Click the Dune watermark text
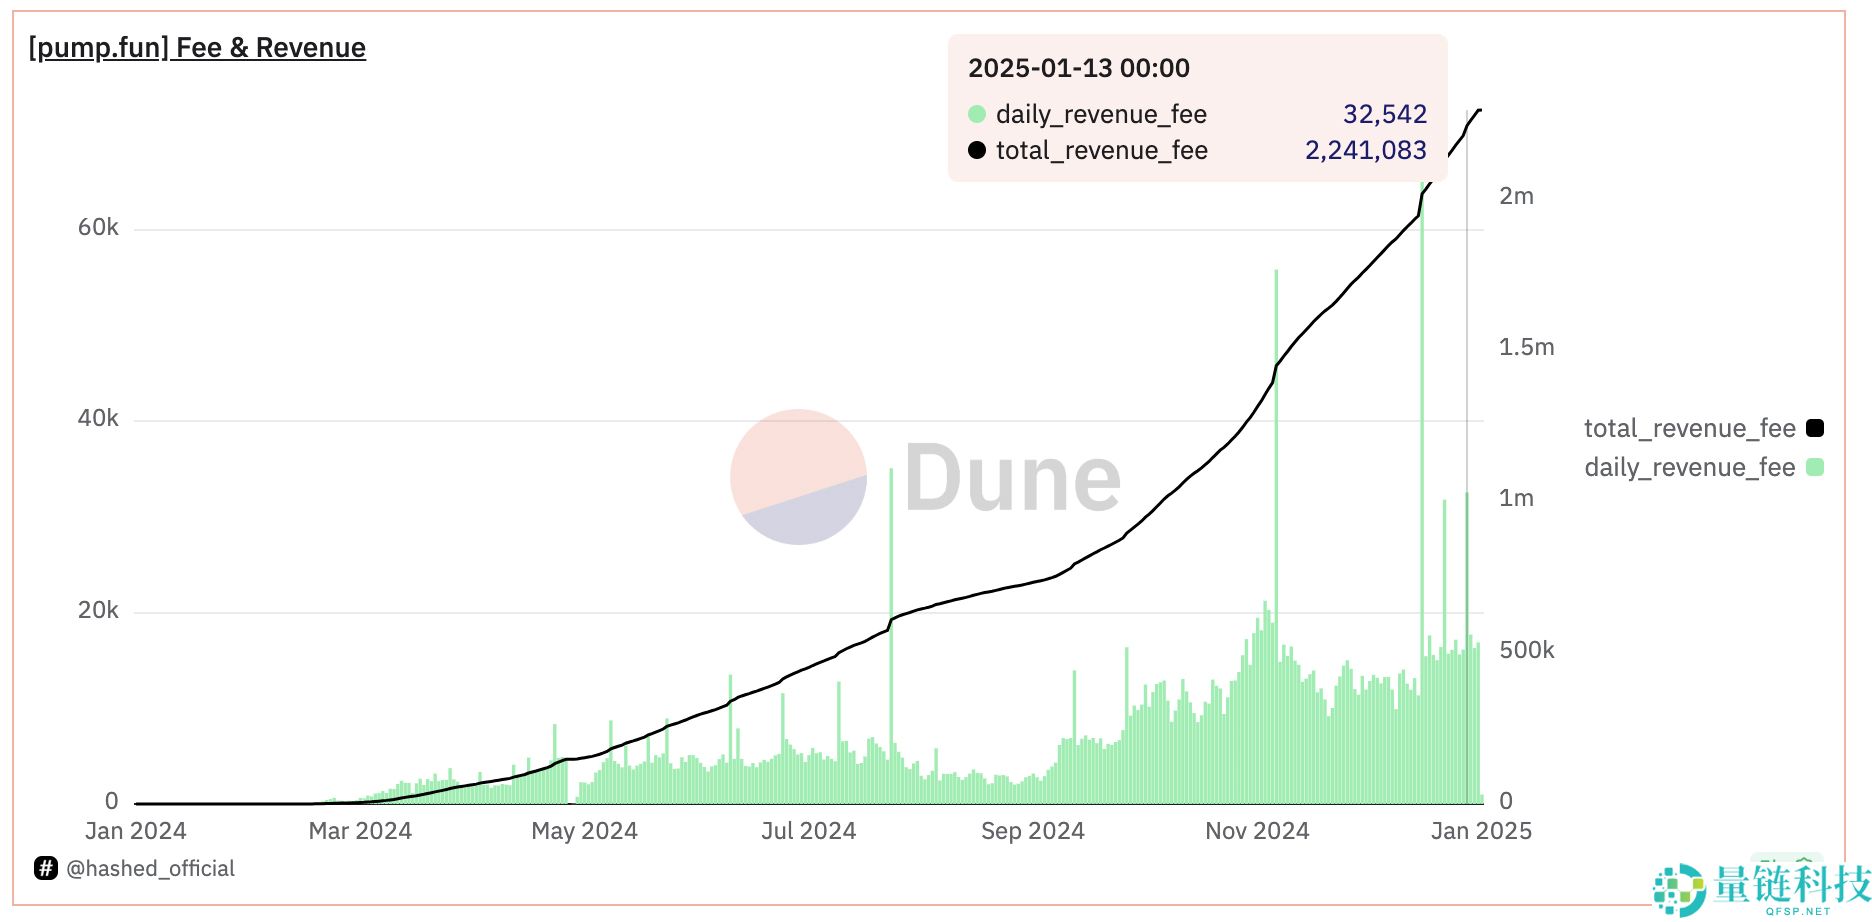The height and width of the screenshot is (922, 1872). pyautogui.click(x=1012, y=479)
